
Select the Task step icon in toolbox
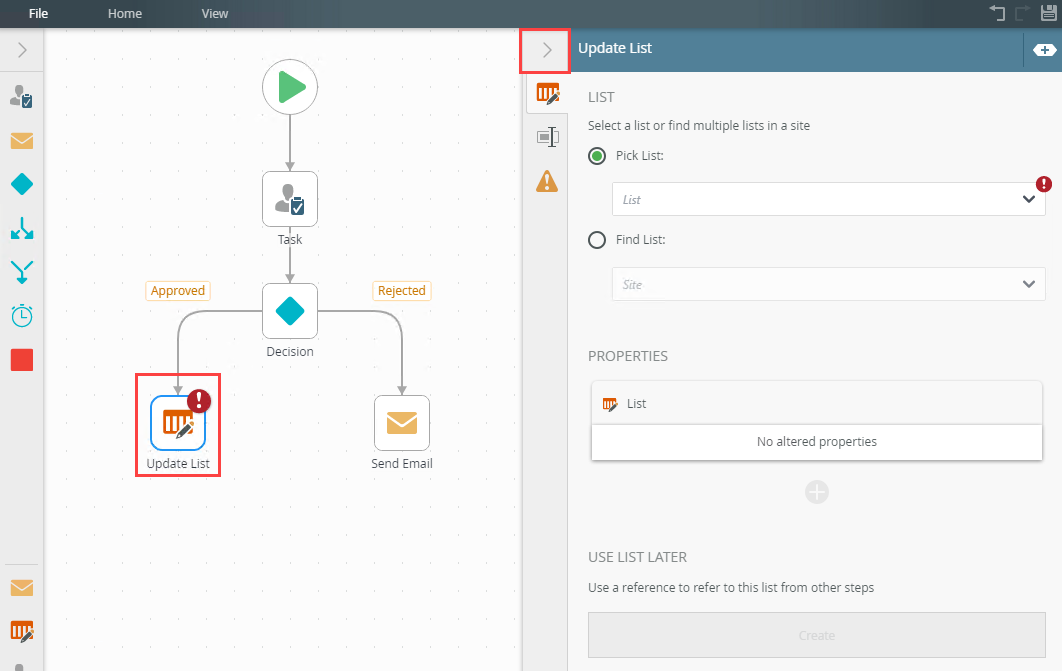pyautogui.click(x=22, y=97)
